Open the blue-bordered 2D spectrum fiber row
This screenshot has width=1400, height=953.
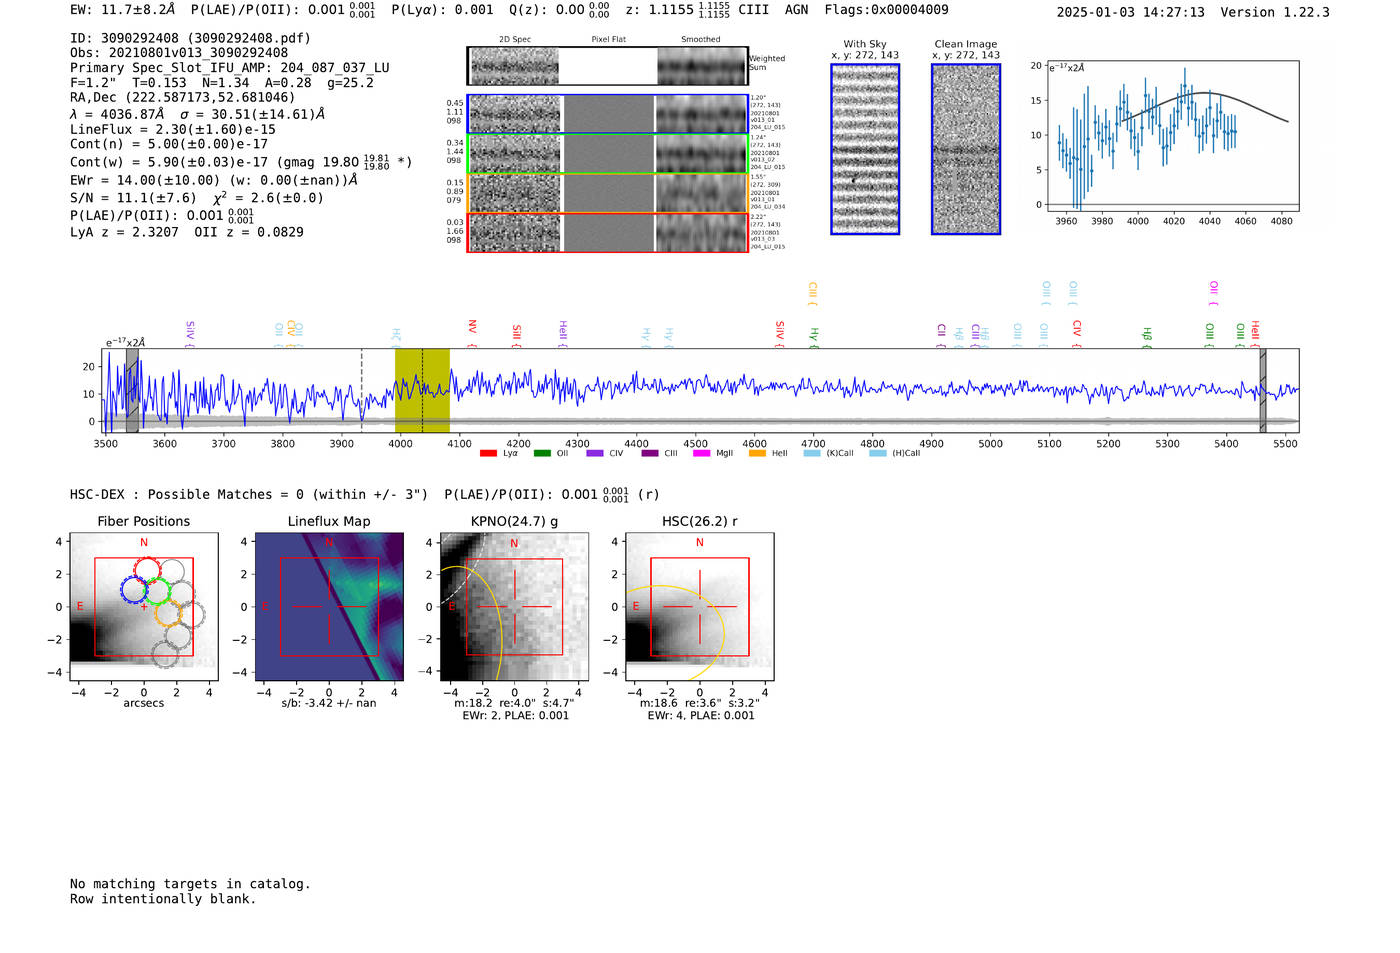pyautogui.click(x=608, y=114)
